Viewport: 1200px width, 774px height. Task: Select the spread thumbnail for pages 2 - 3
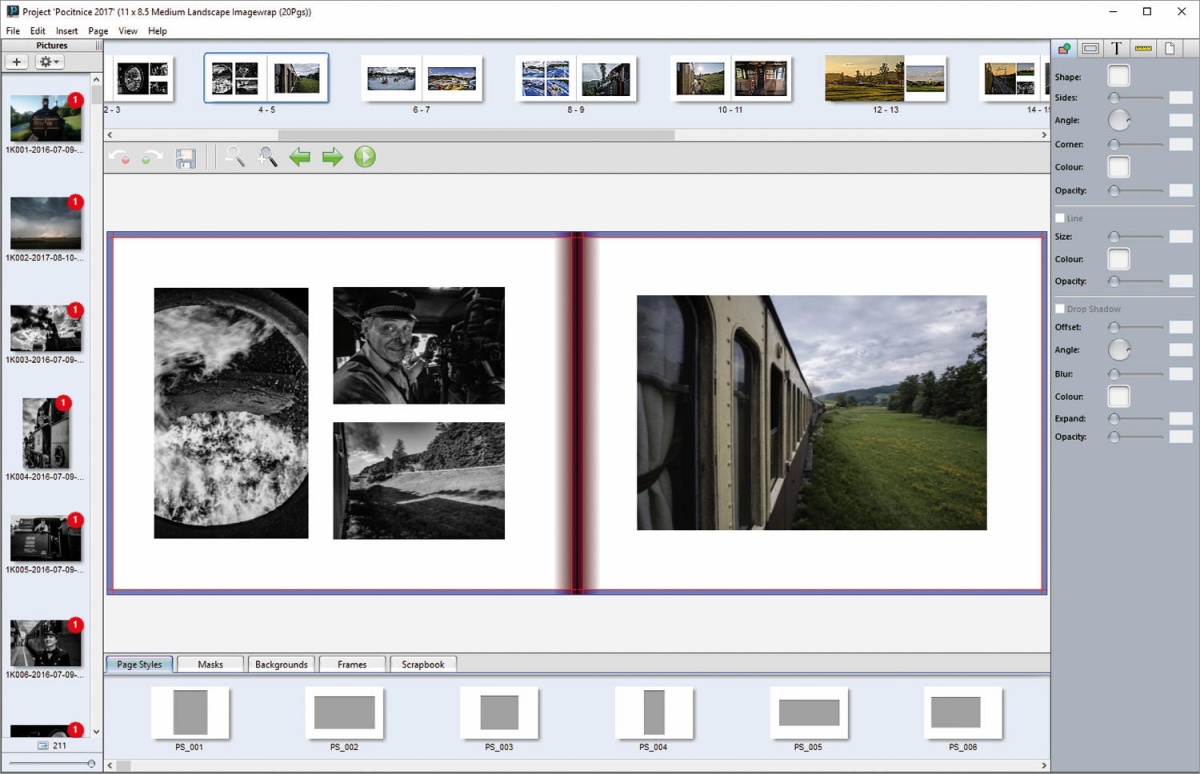(x=139, y=79)
